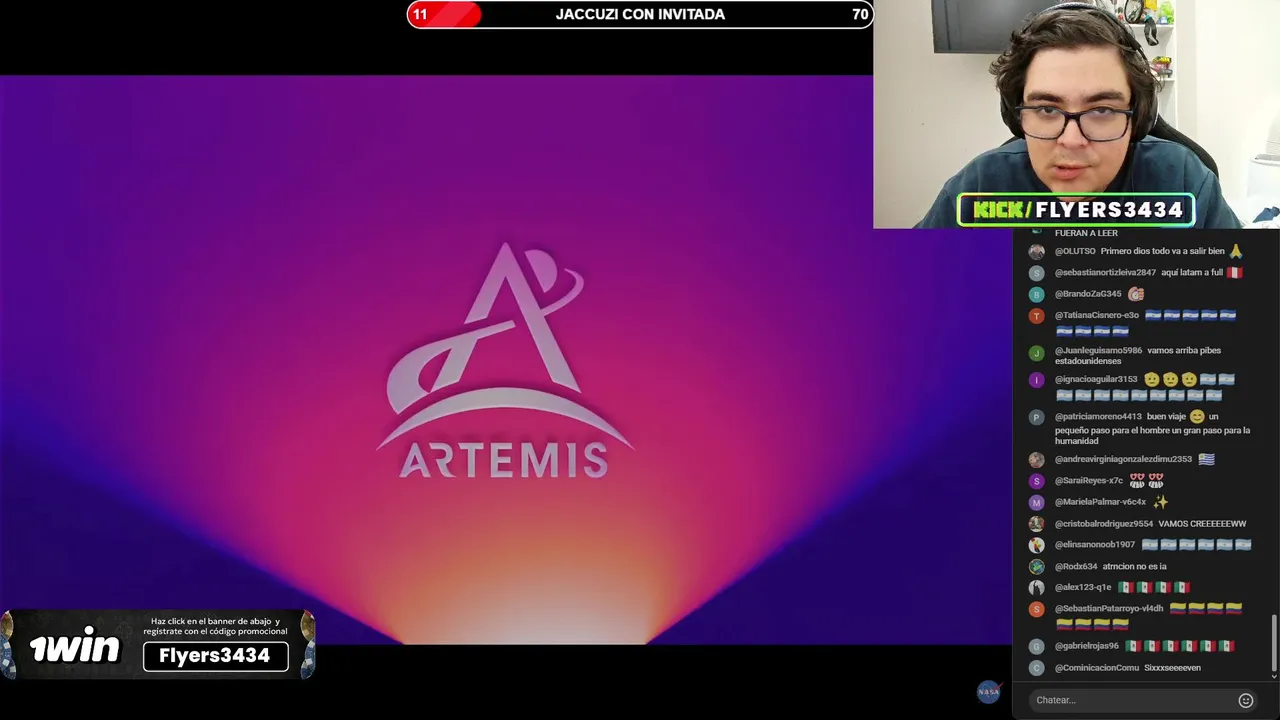Click message 'atrncion no es ia'
Viewport: 1280px width, 720px height.
point(1134,567)
